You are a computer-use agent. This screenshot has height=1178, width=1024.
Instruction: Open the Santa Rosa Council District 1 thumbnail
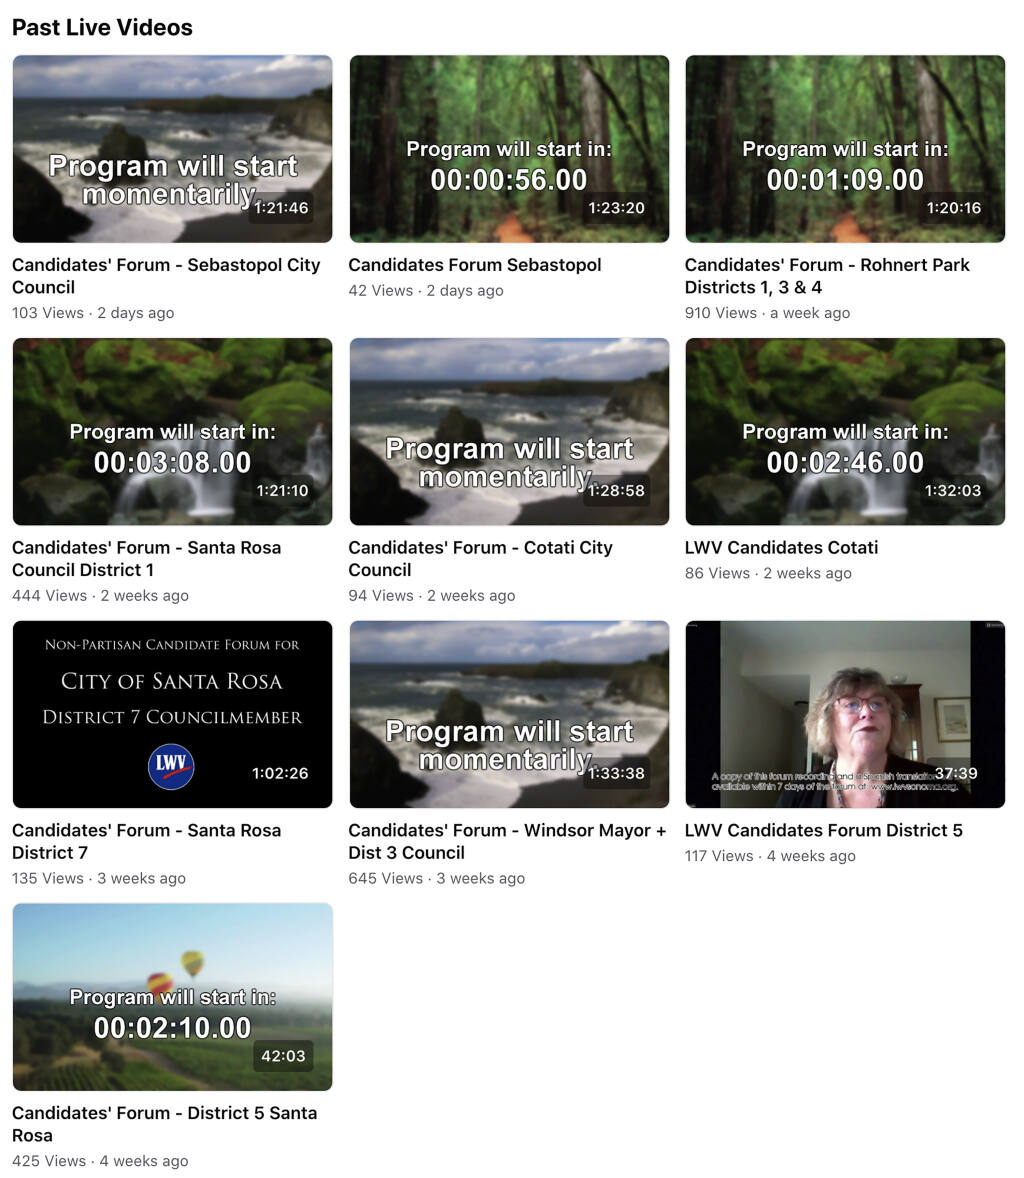point(172,431)
